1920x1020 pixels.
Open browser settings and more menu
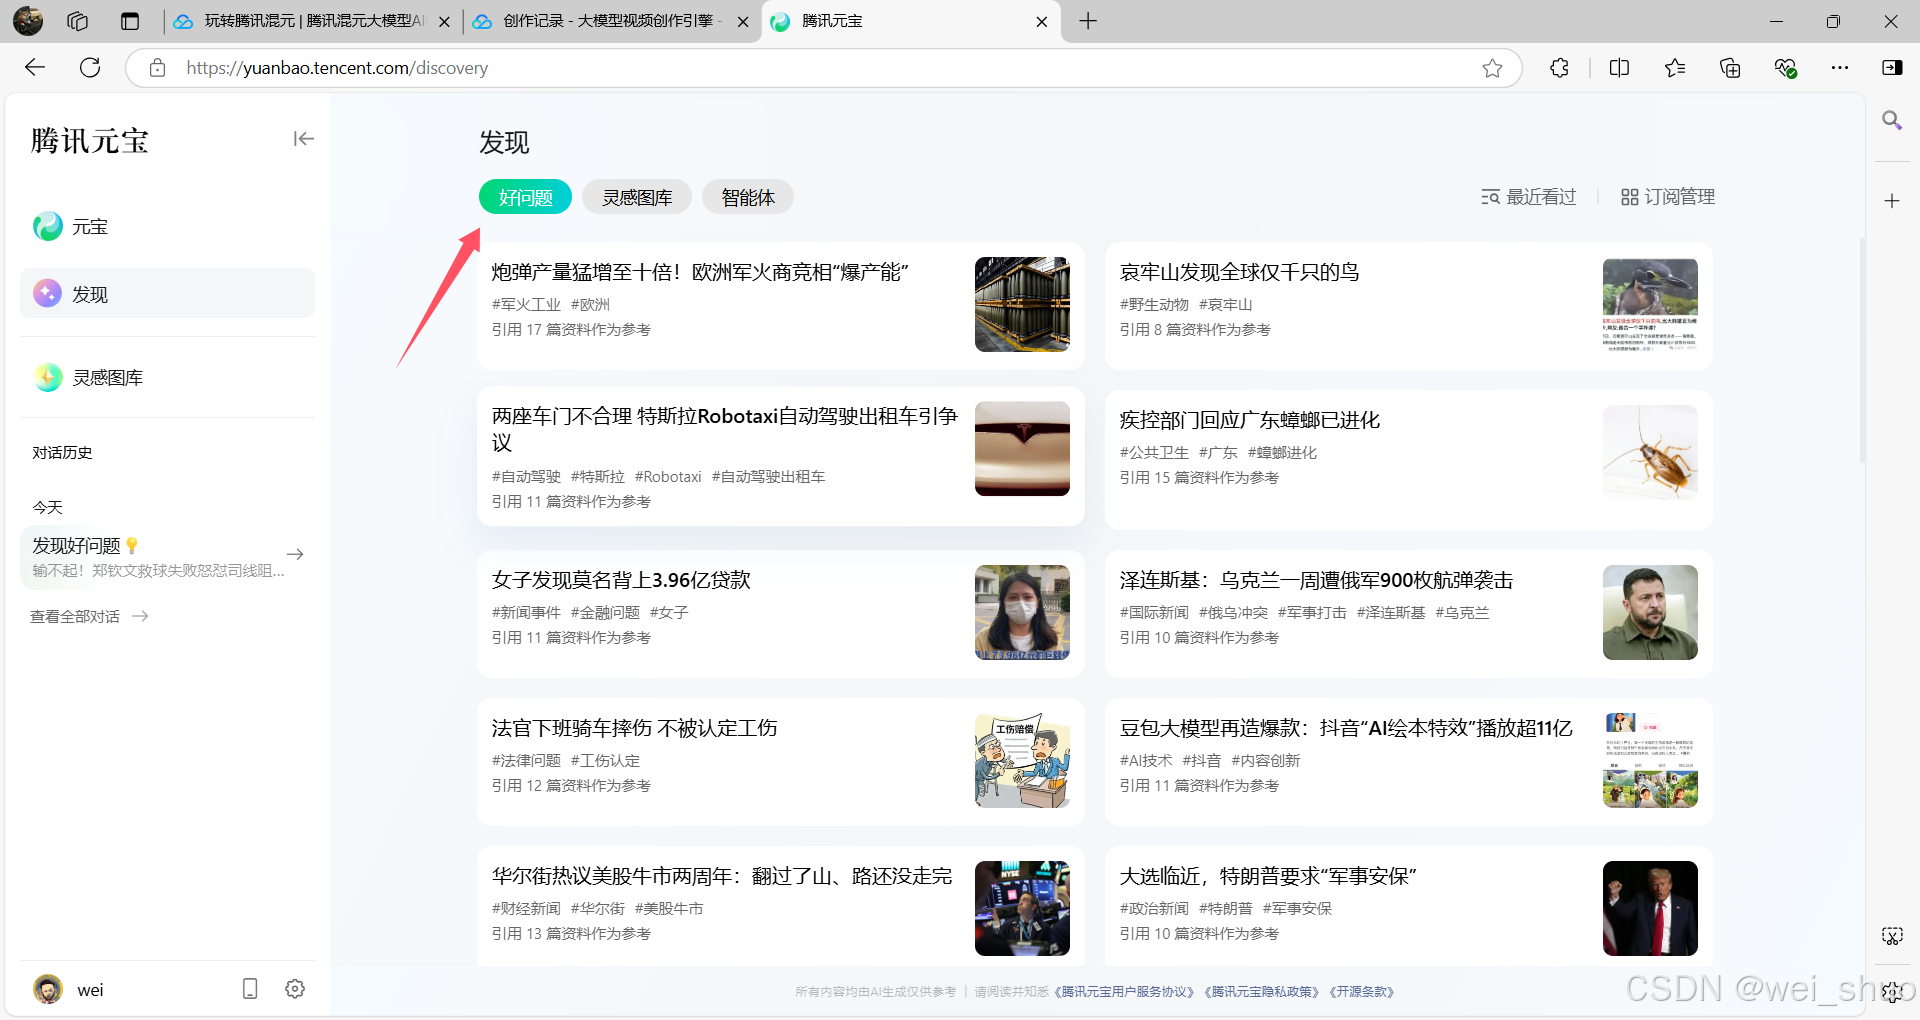point(1839,68)
